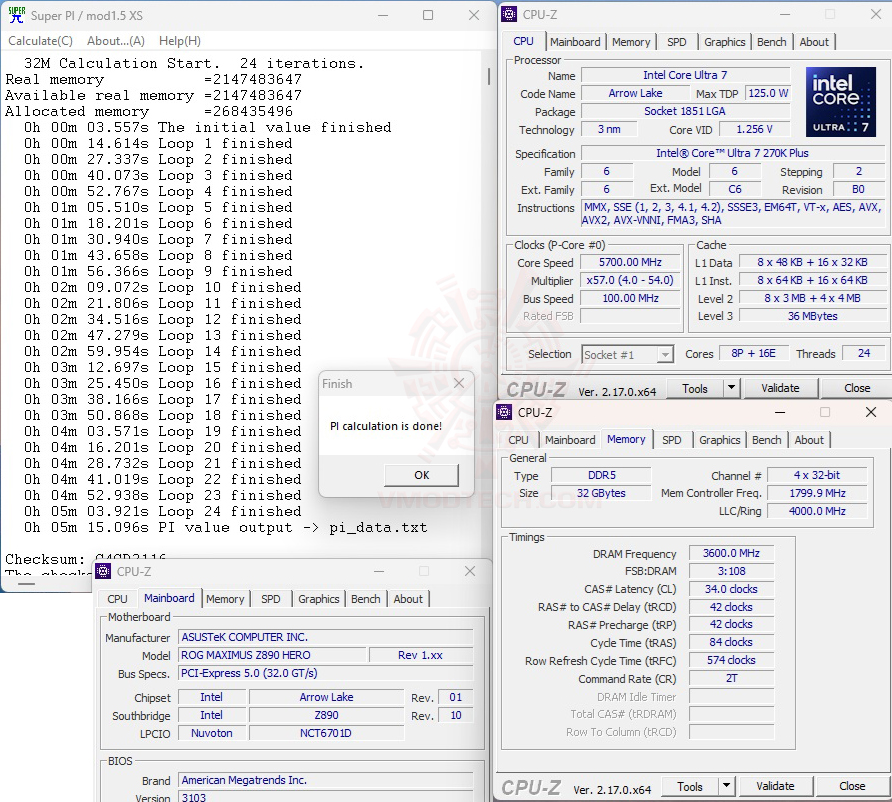The height and width of the screenshot is (802, 892).
Task: Open Bench tab in Memory CPU-Z window
Action: coord(766,440)
